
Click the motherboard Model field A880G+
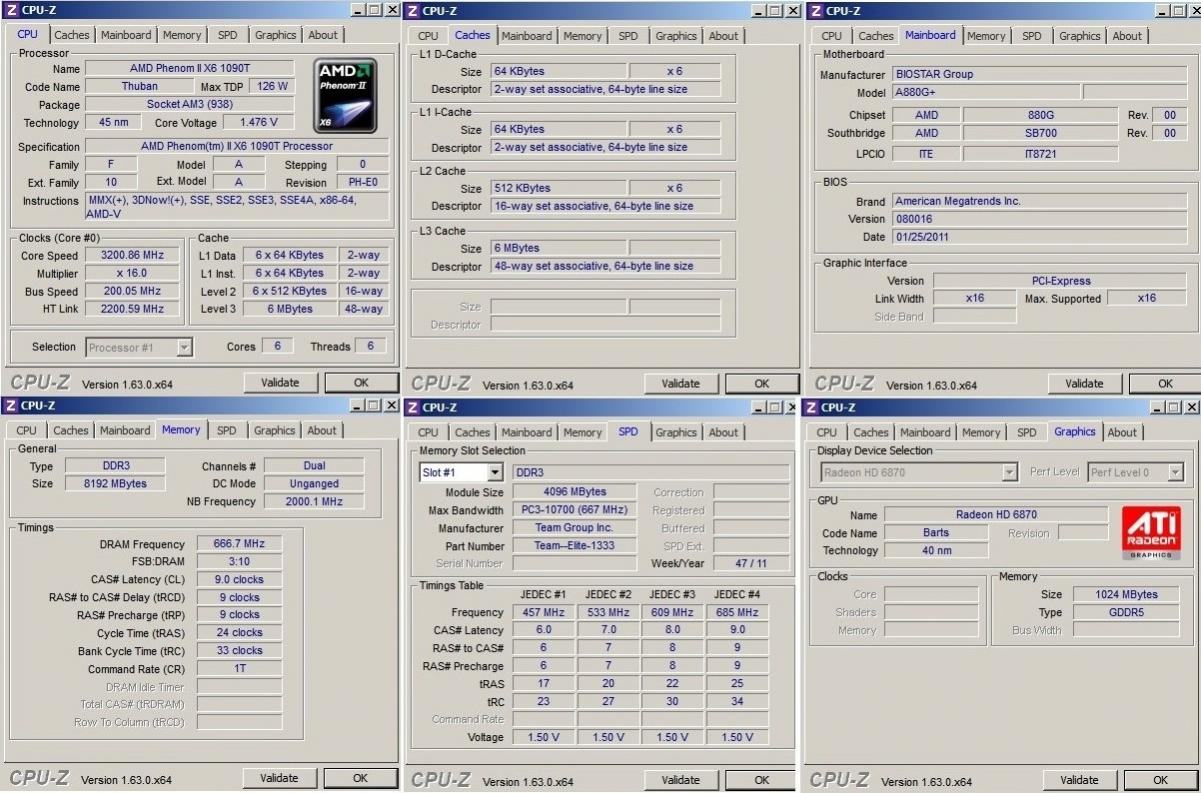point(985,92)
